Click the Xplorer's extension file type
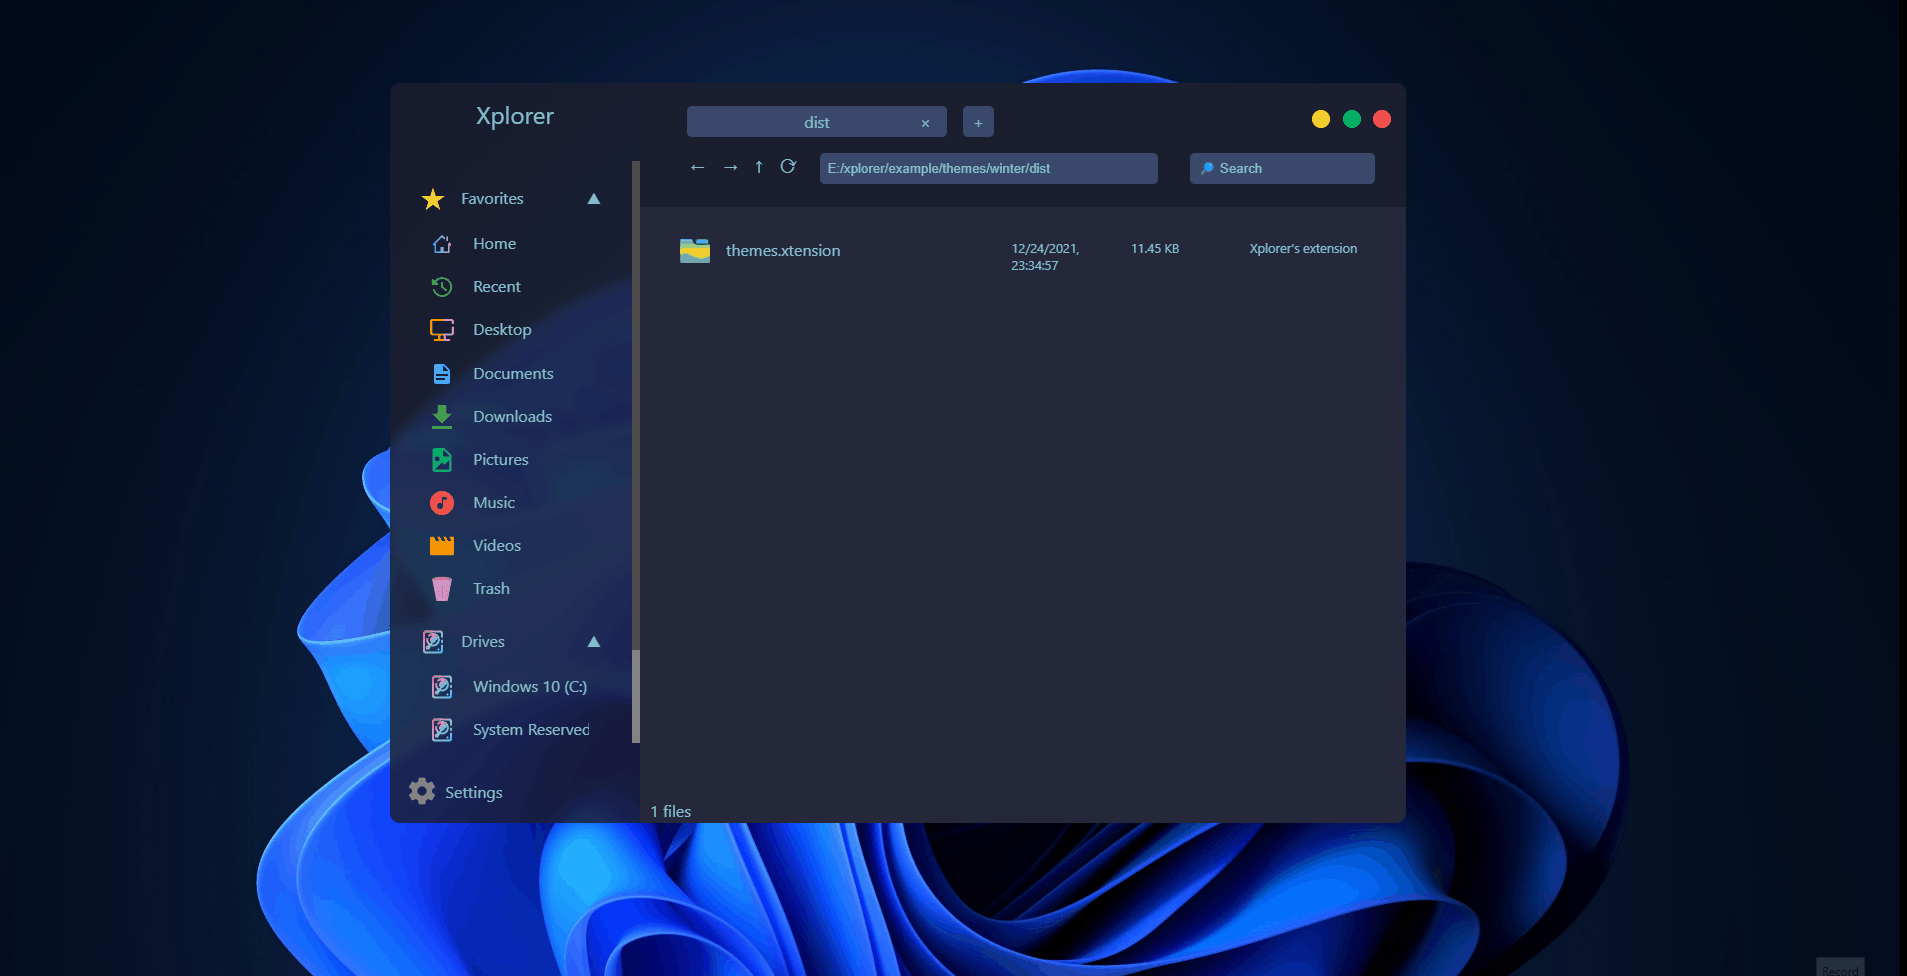 (x=1303, y=249)
